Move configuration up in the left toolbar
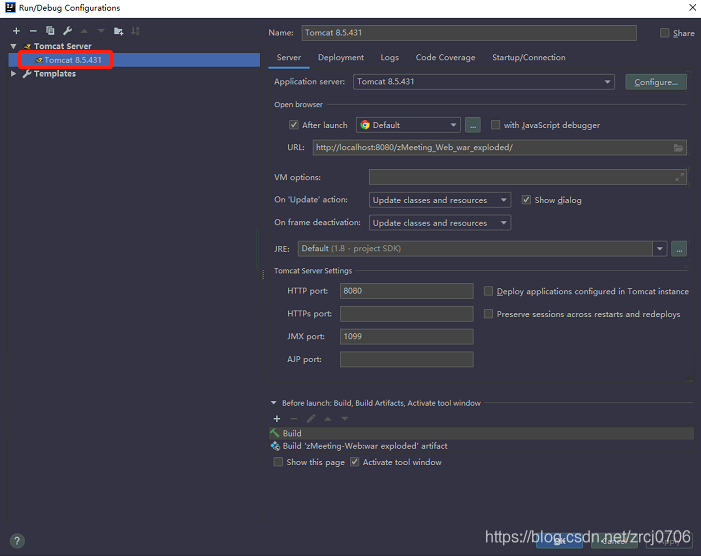The image size is (701, 556). (84, 31)
